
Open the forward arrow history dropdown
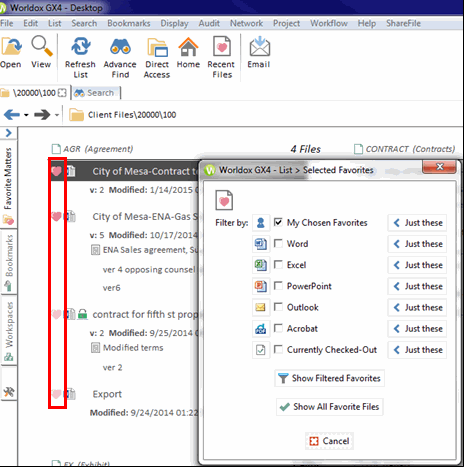[57, 115]
